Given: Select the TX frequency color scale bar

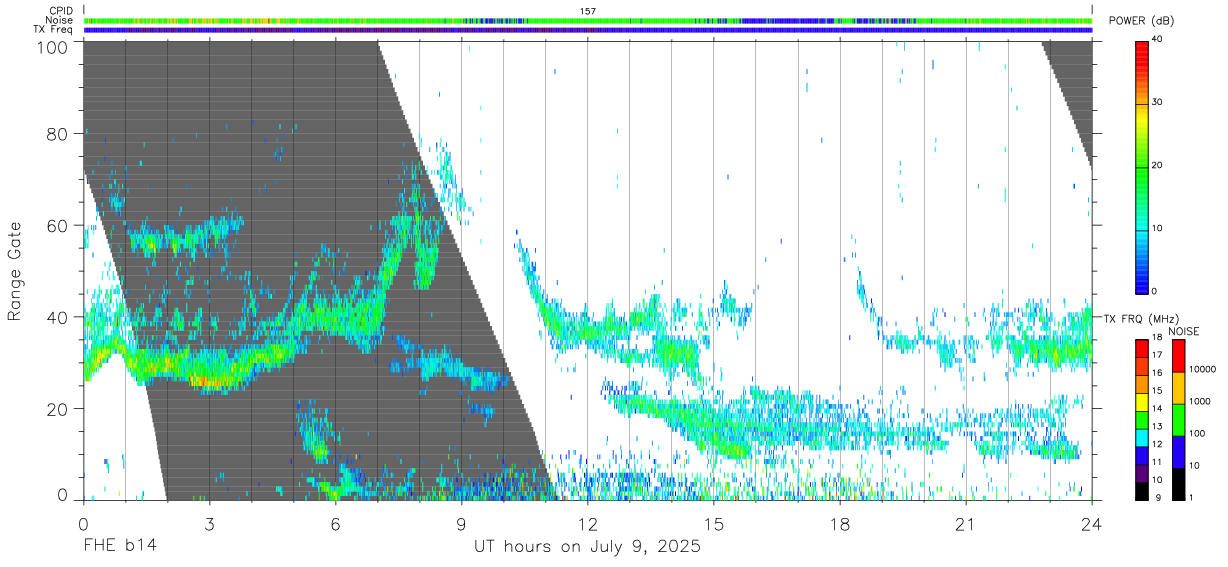Looking at the screenshot, I should pyautogui.click(x=1142, y=419).
